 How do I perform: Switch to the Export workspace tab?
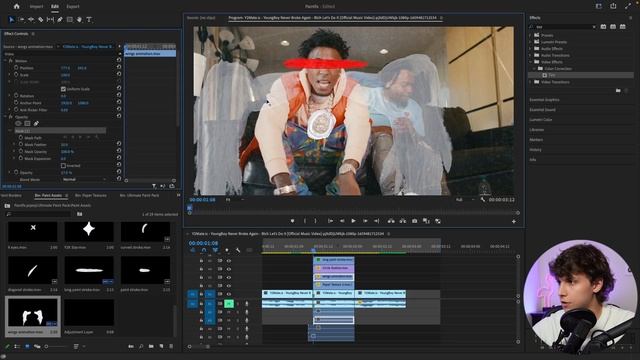click(x=73, y=7)
